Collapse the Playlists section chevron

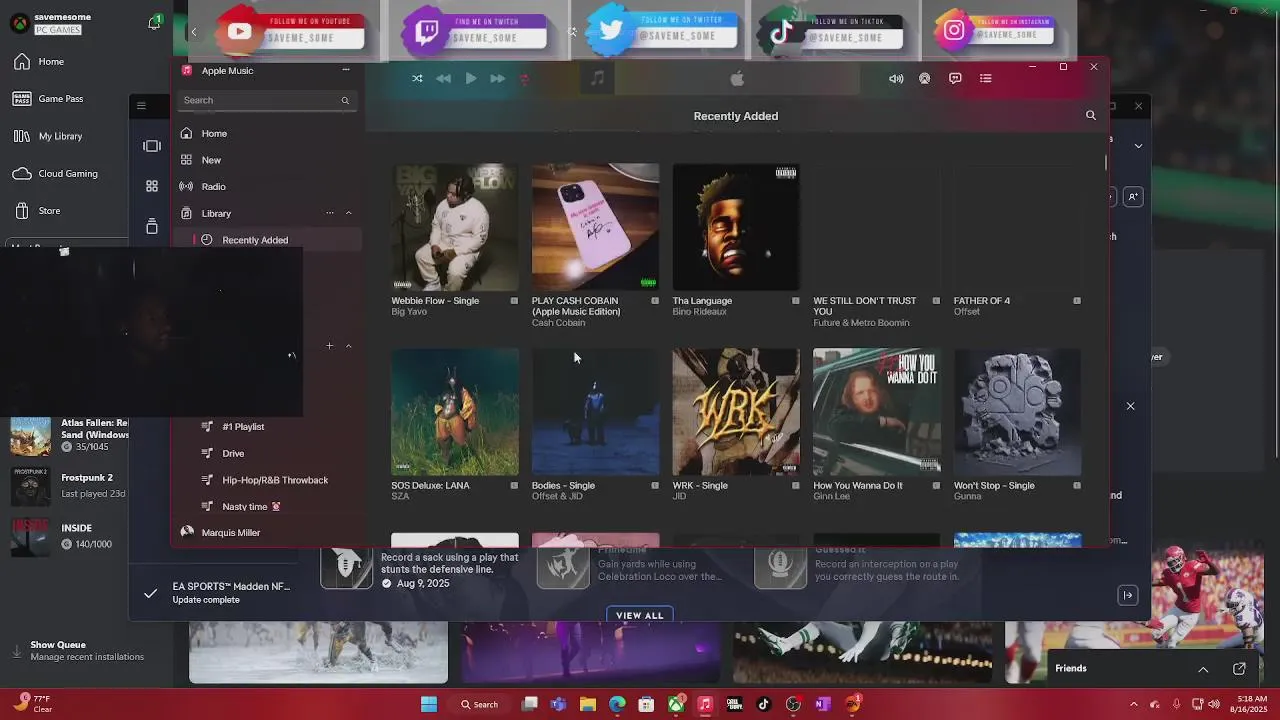(x=349, y=346)
